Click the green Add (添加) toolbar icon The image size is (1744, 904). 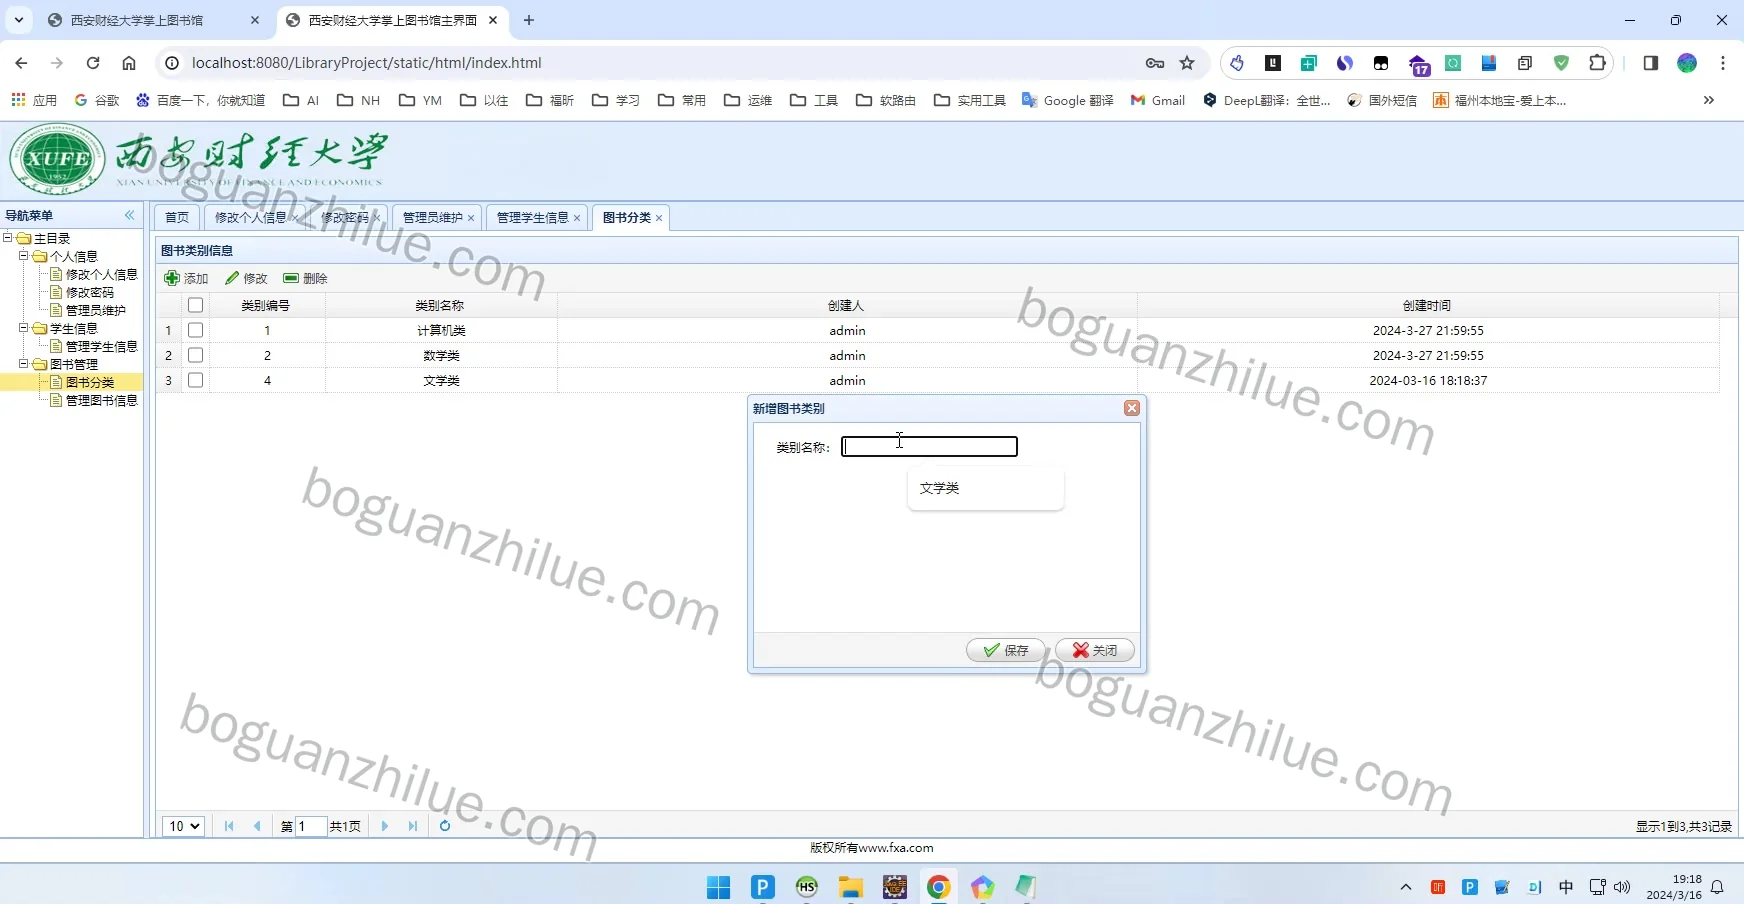(x=172, y=278)
